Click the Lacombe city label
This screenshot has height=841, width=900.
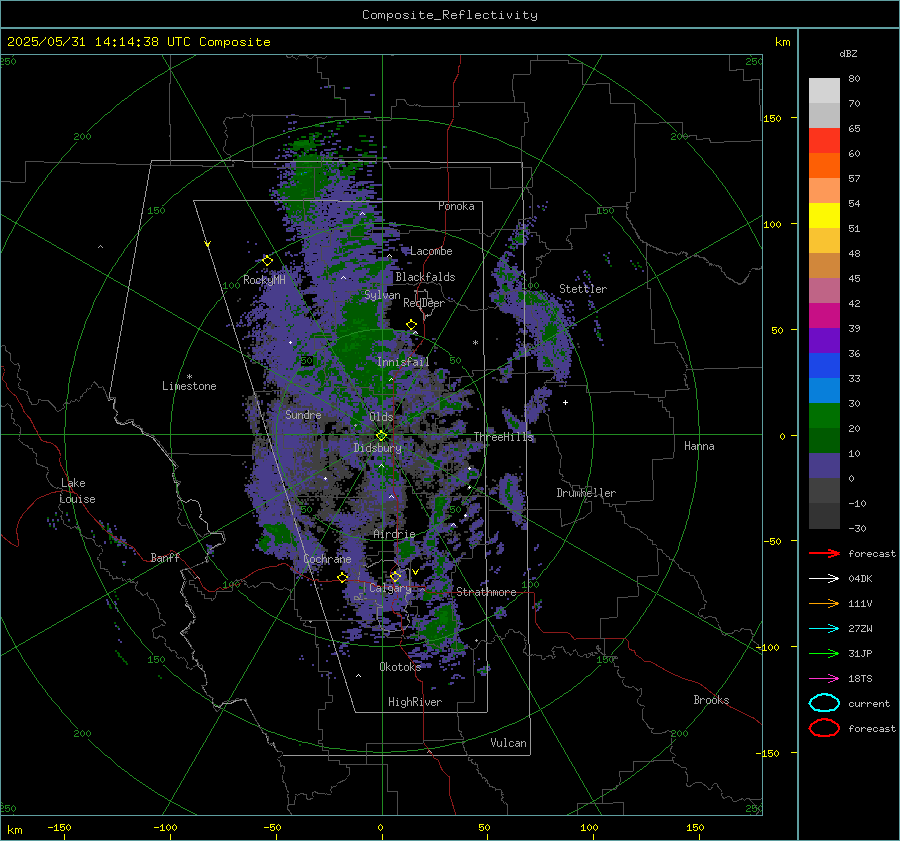tap(431, 251)
